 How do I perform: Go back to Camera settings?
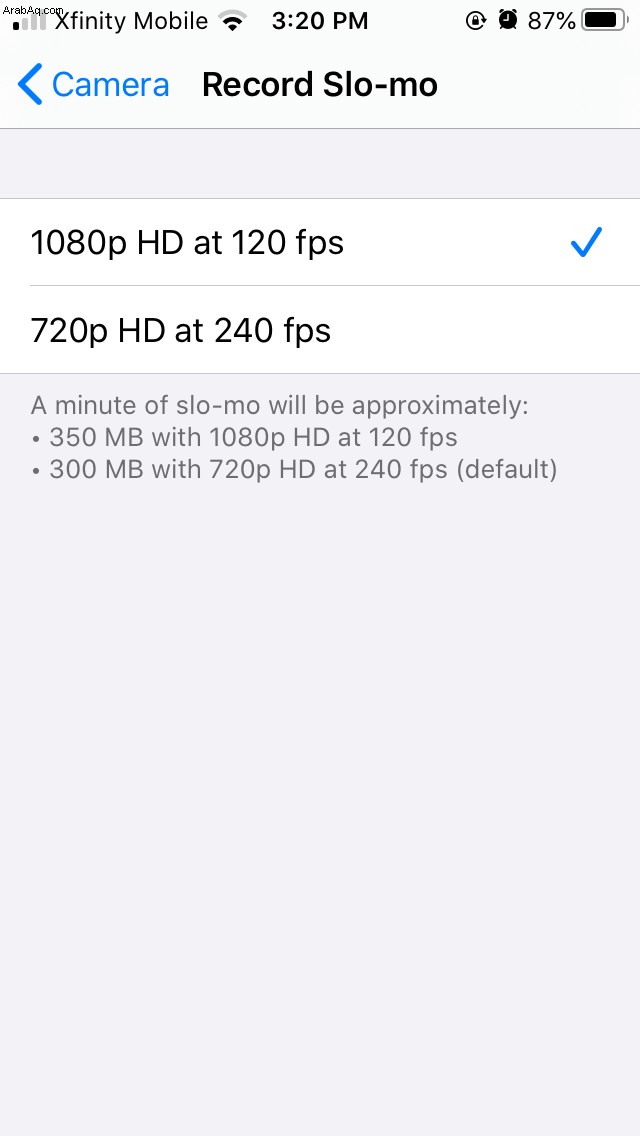[x=93, y=84]
